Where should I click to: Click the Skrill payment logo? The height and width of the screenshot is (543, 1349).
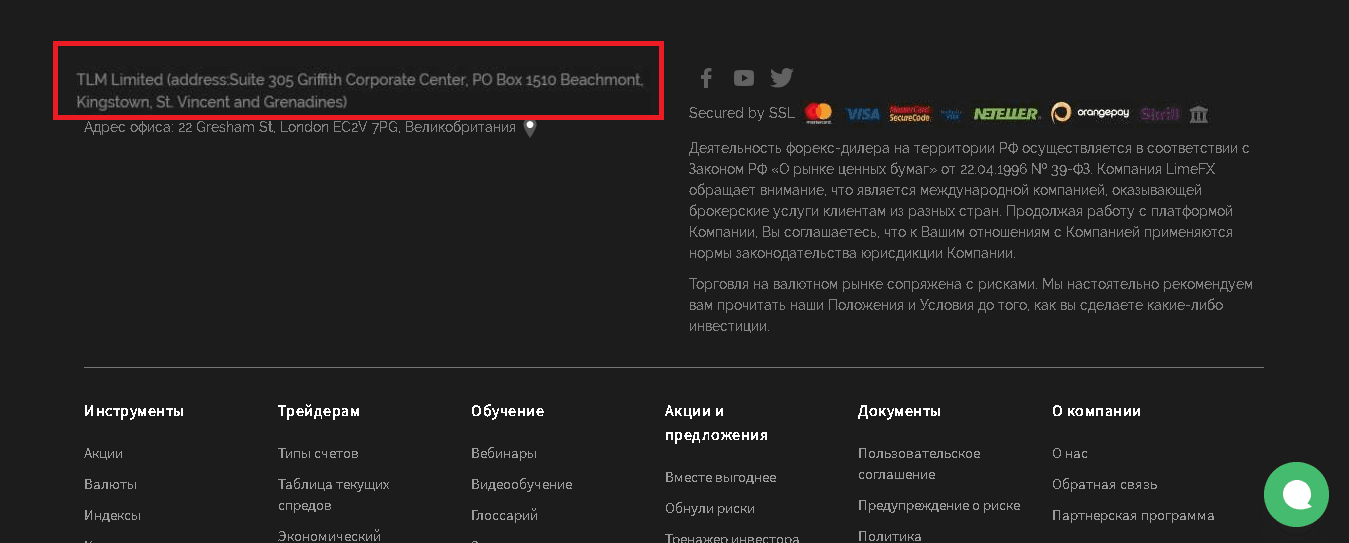pos(1160,114)
